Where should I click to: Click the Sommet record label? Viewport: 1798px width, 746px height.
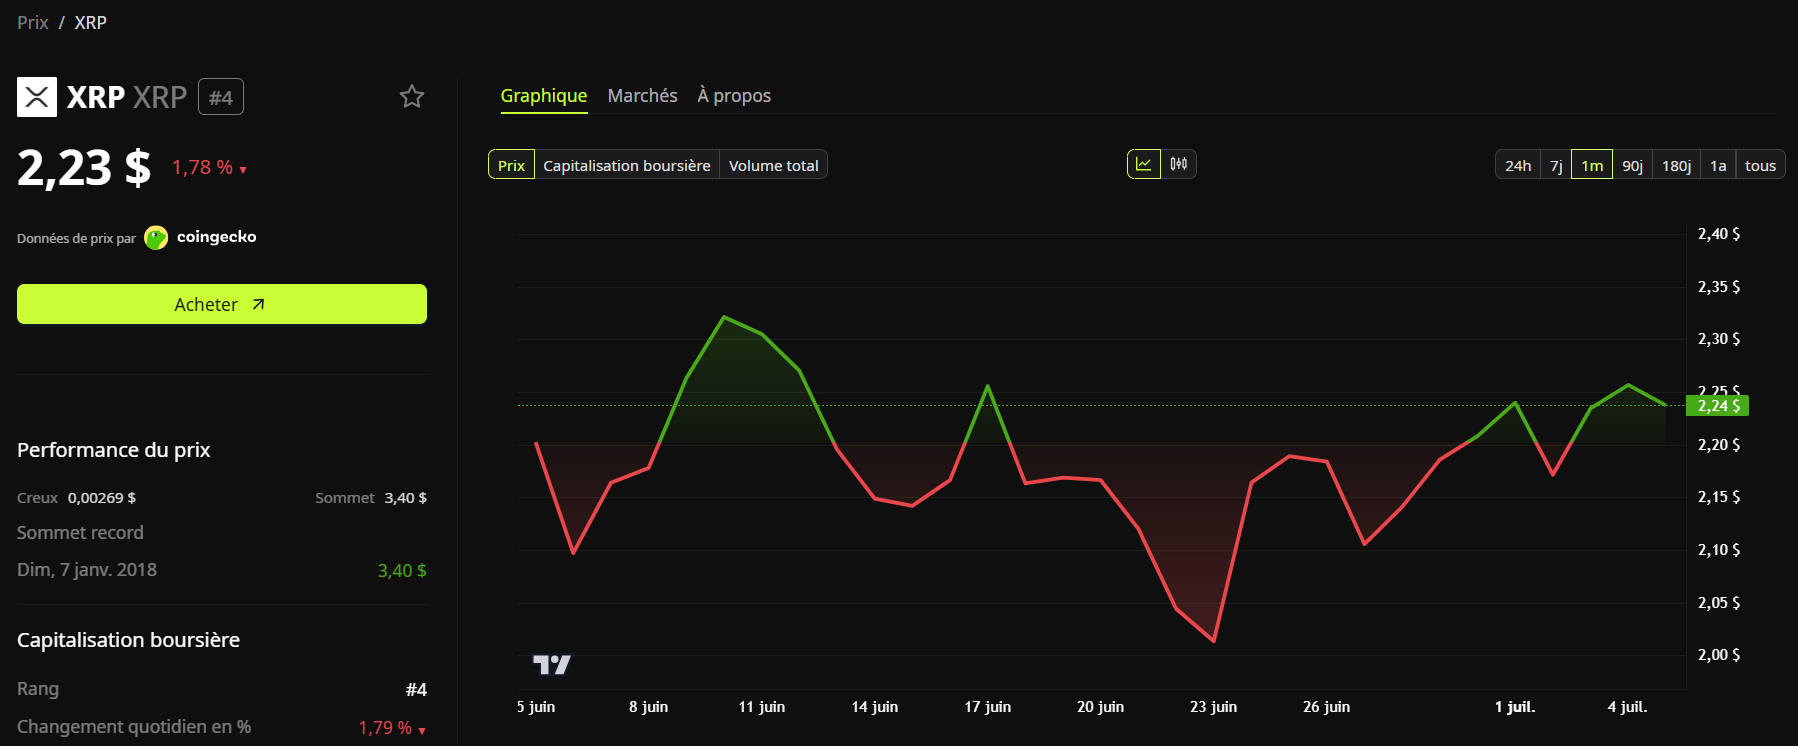tap(80, 533)
